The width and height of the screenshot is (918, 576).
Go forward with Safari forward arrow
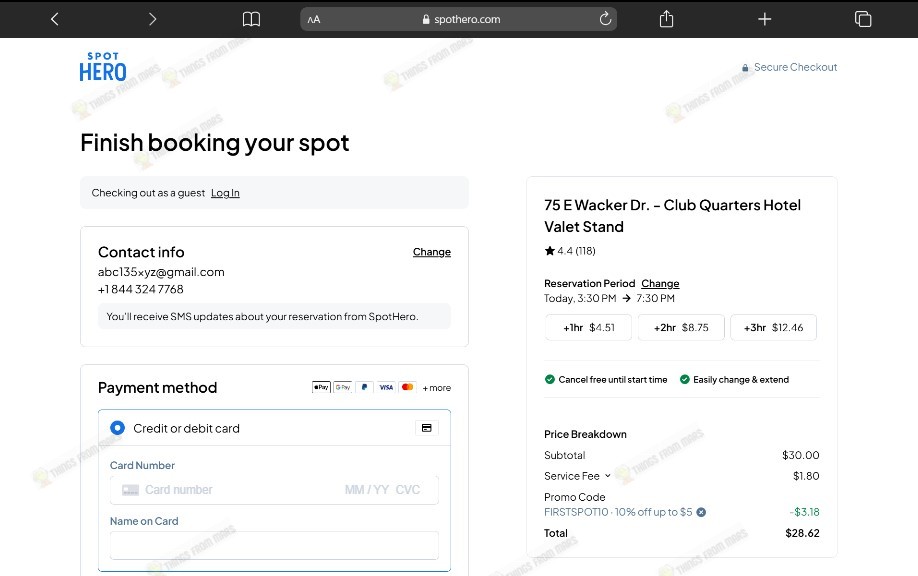(x=152, y=19)
